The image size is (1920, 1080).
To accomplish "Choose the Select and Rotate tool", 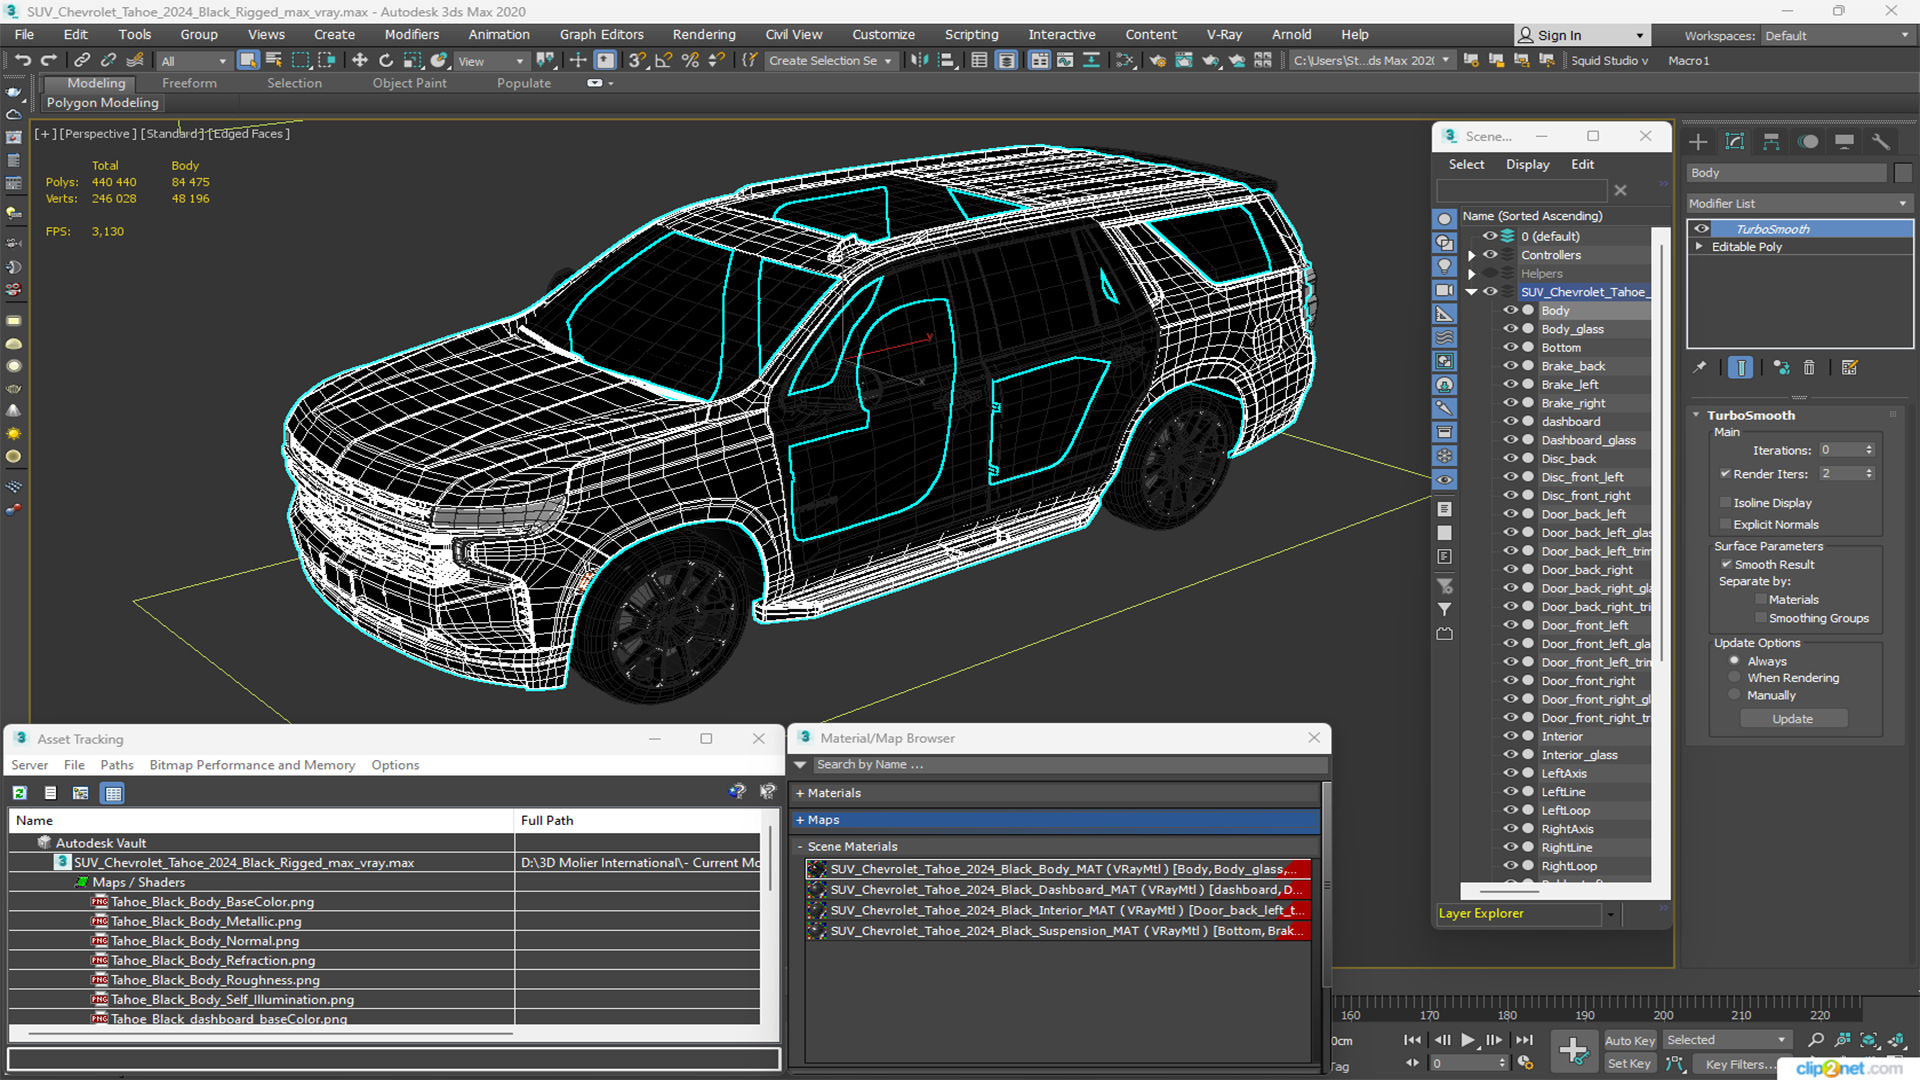I will [x=386, y=61].
